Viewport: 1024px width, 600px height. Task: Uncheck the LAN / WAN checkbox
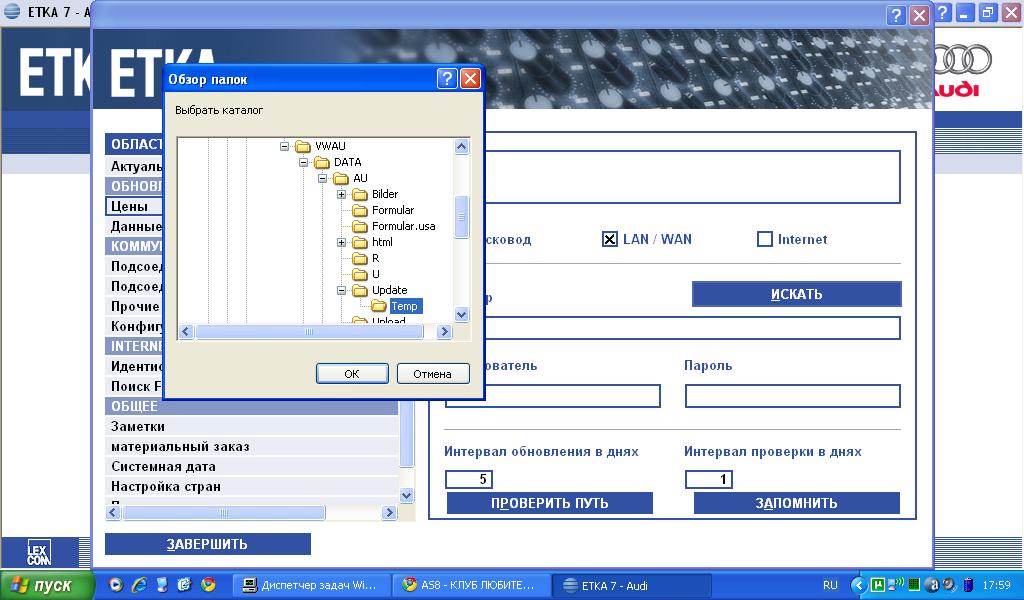coord(610,239)
